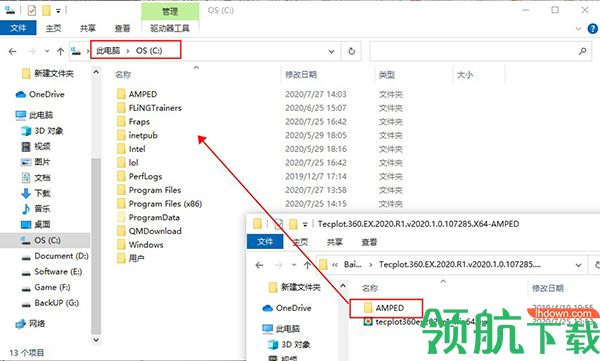The height and width of the screenshot is (361, 600).
Task: Select 此电脑 in the C: window sidebar
Action: point(34,115)
